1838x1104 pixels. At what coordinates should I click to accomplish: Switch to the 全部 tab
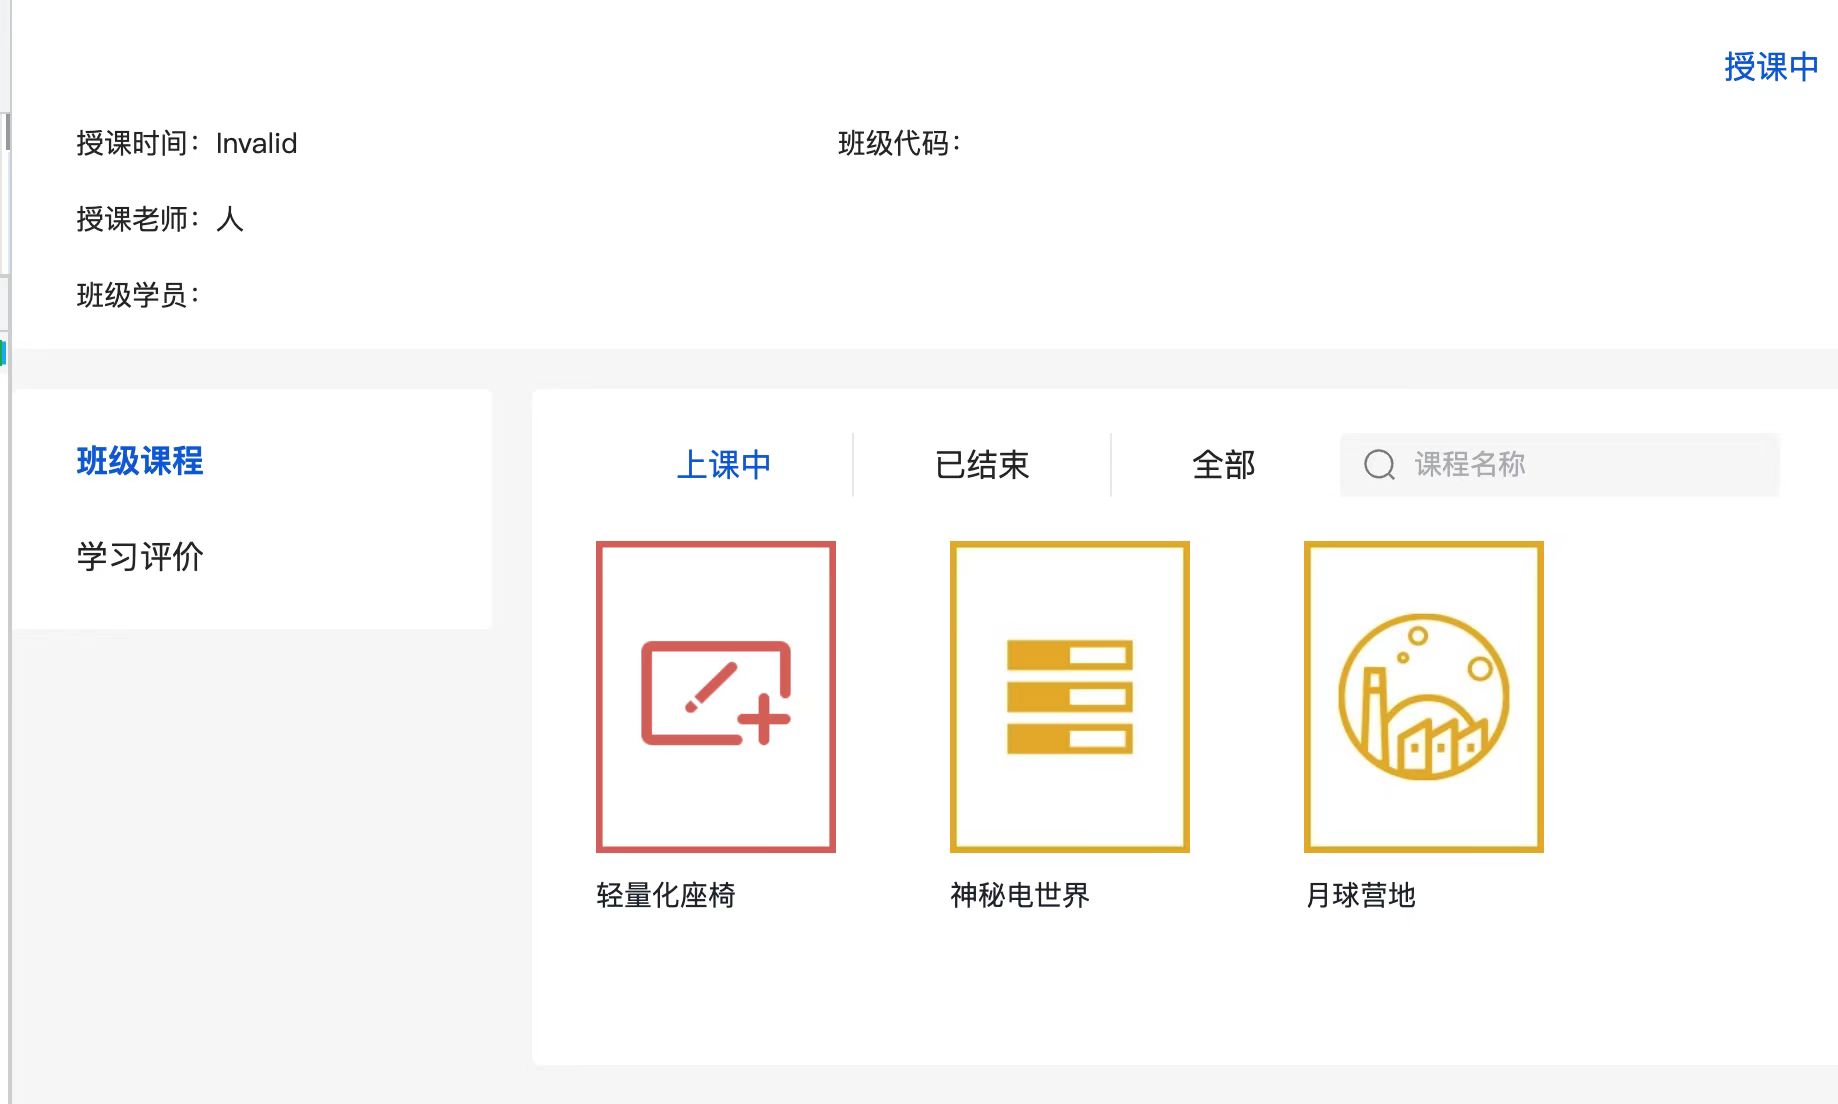click(x=1224, y=465)
